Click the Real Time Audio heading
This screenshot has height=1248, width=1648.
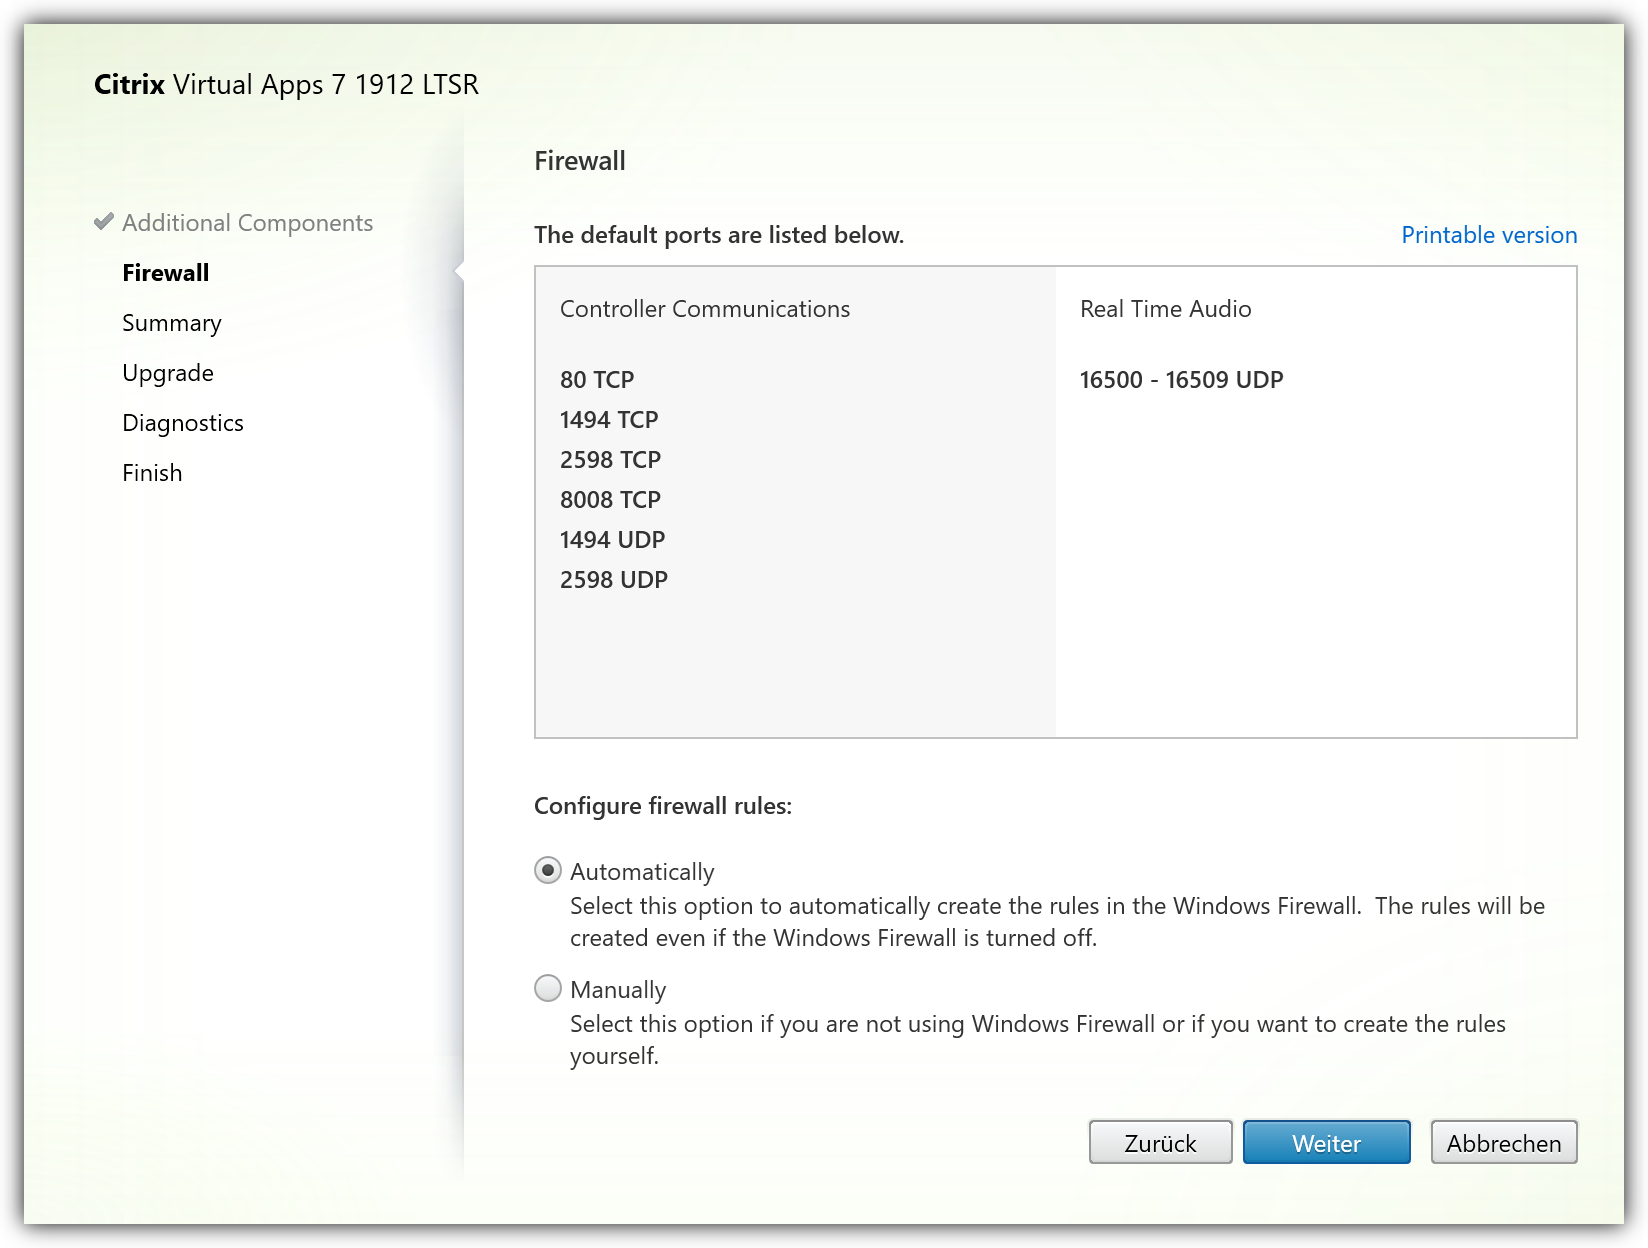click(1165, 309)
